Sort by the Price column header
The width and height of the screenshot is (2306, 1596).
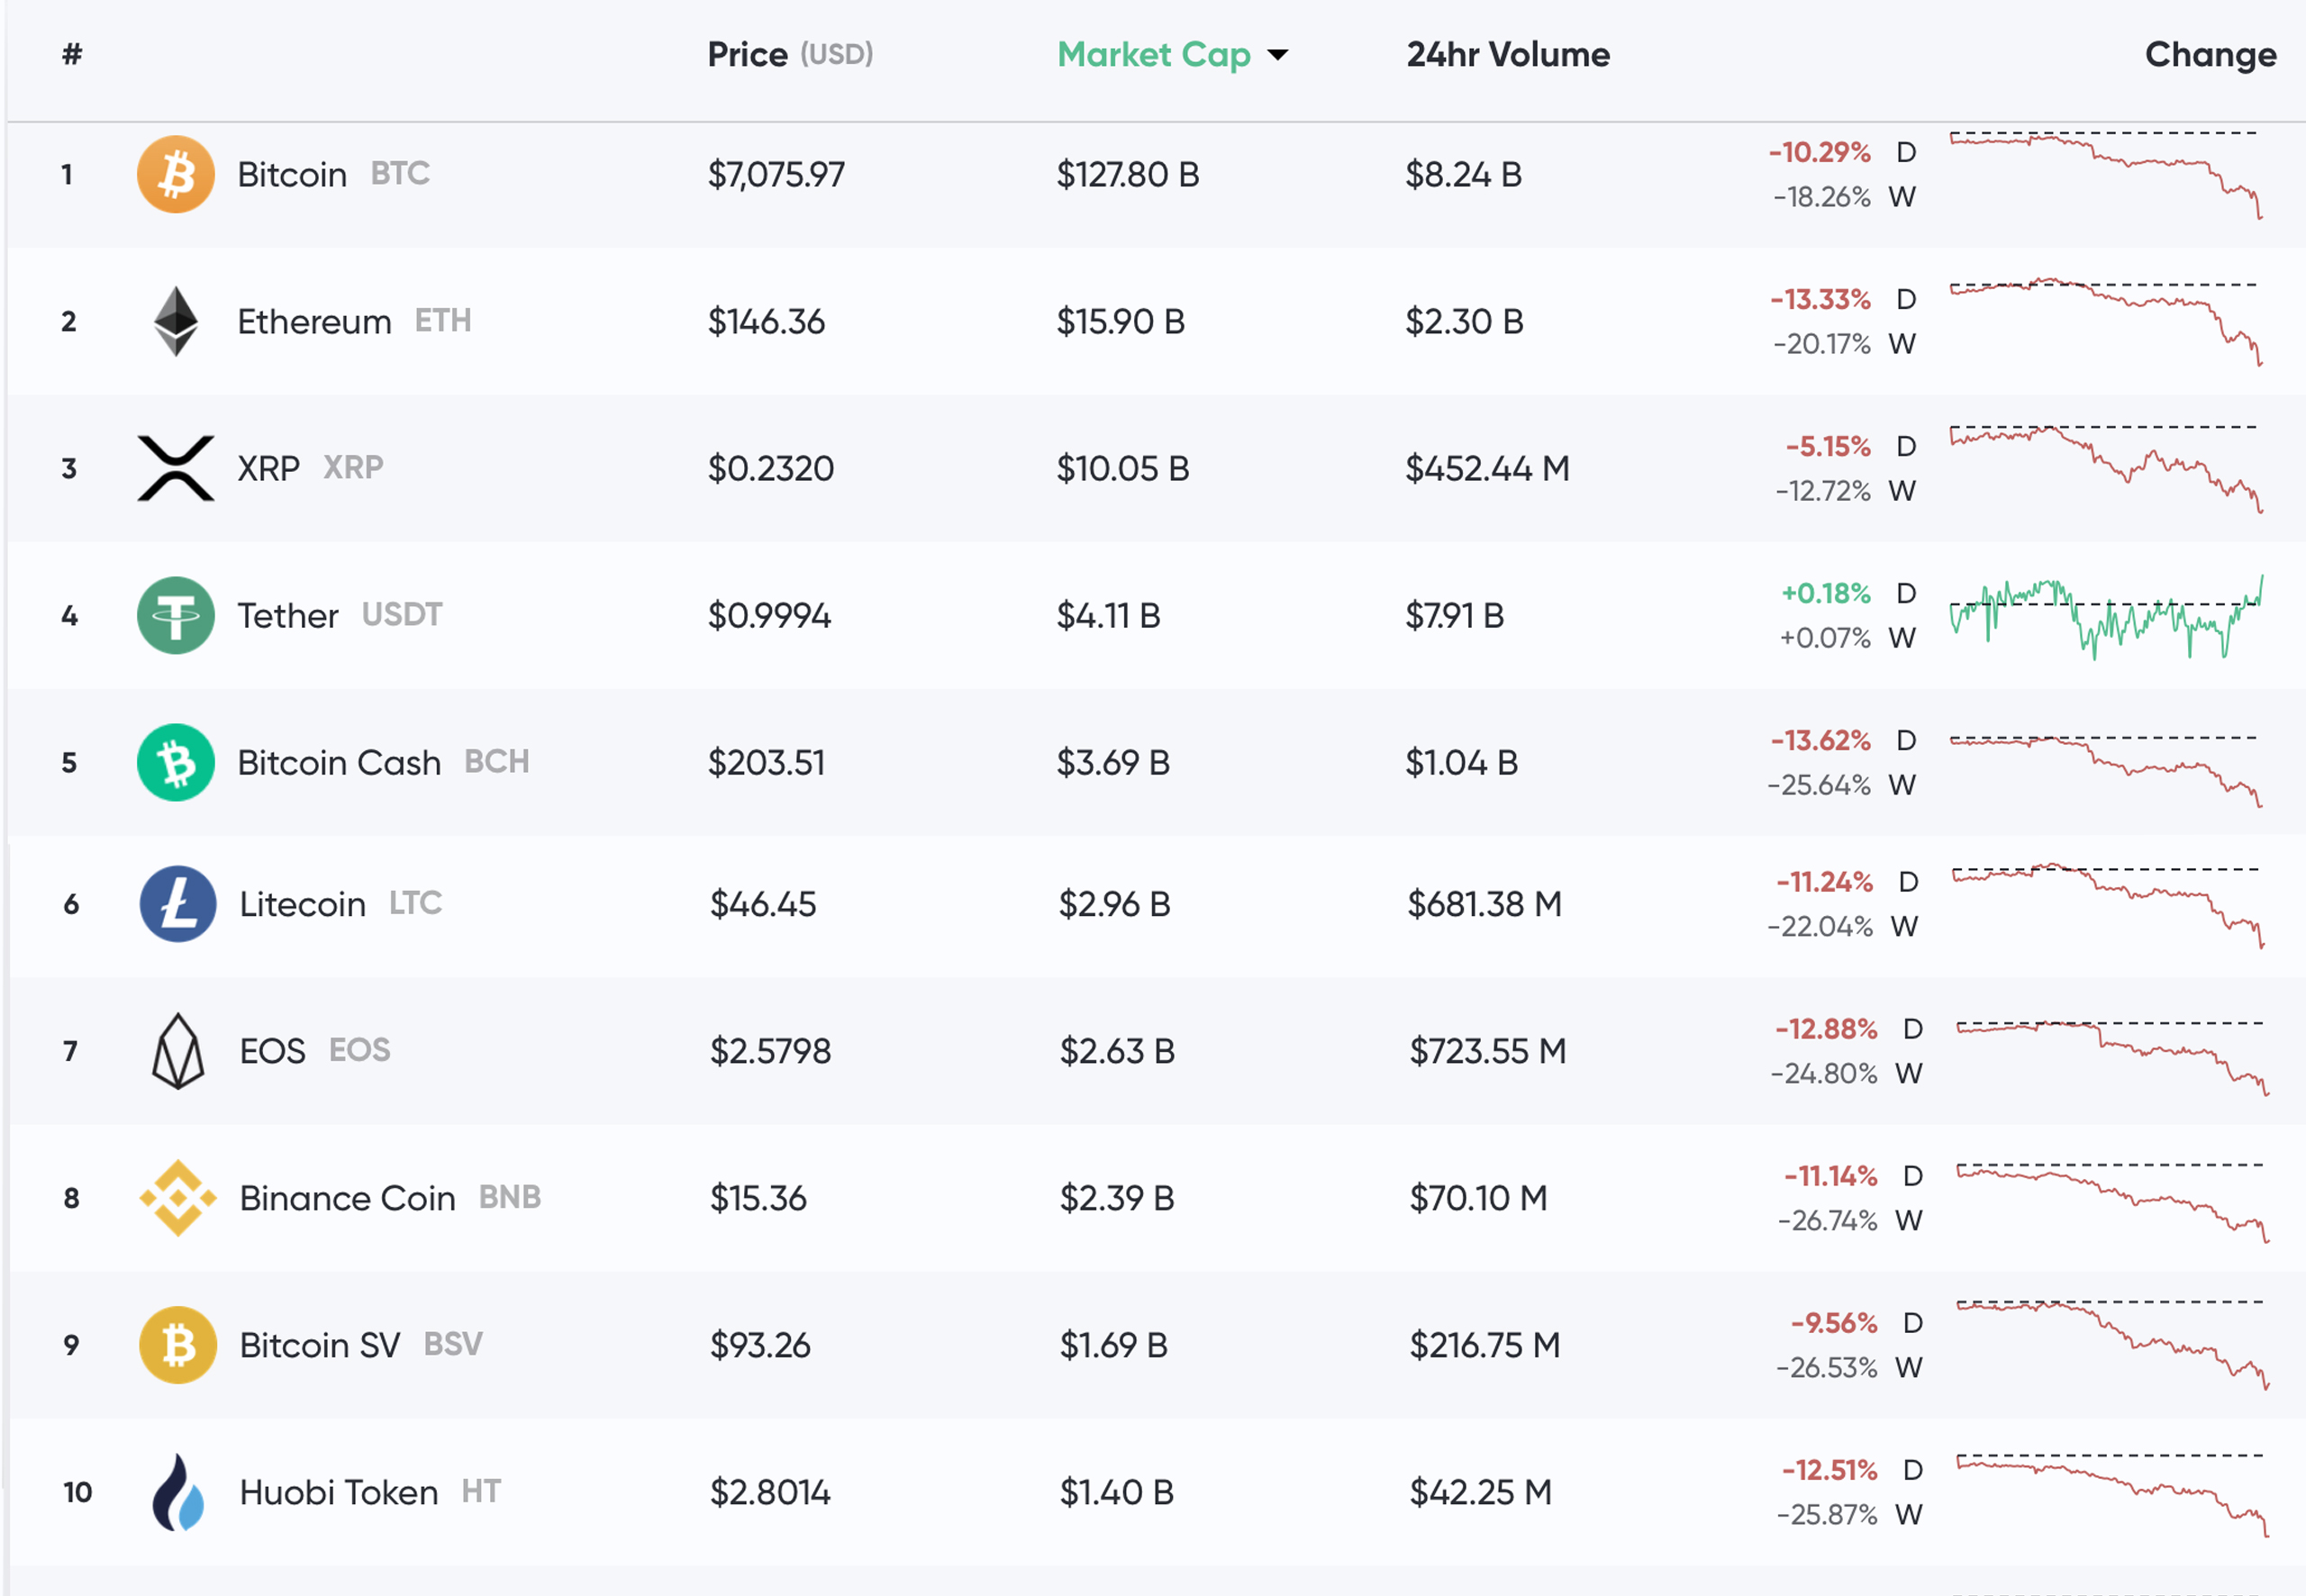(747, 54)
